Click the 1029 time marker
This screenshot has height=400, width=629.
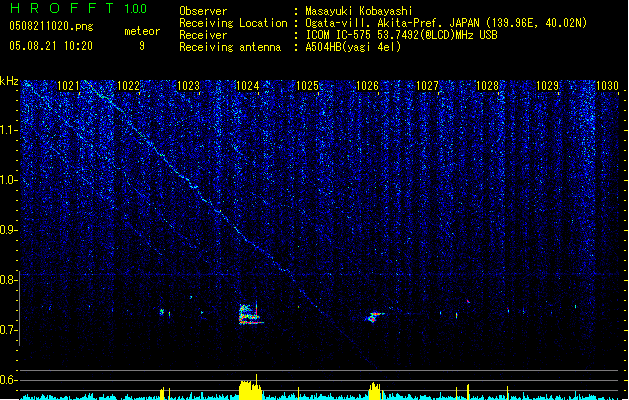[x=547, y=86]
